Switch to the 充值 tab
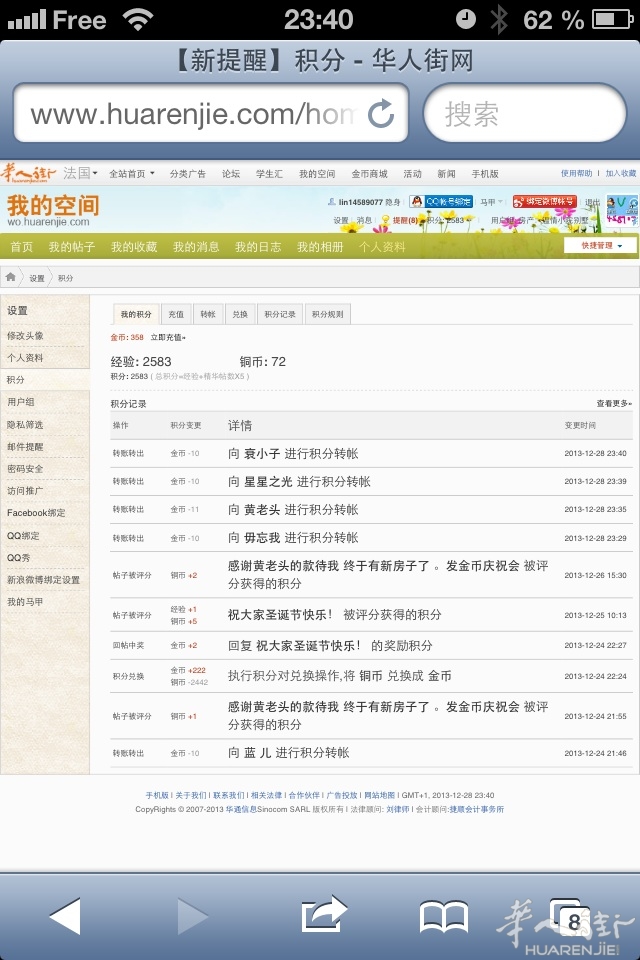 pyautogui.click(x=175, y=314)
